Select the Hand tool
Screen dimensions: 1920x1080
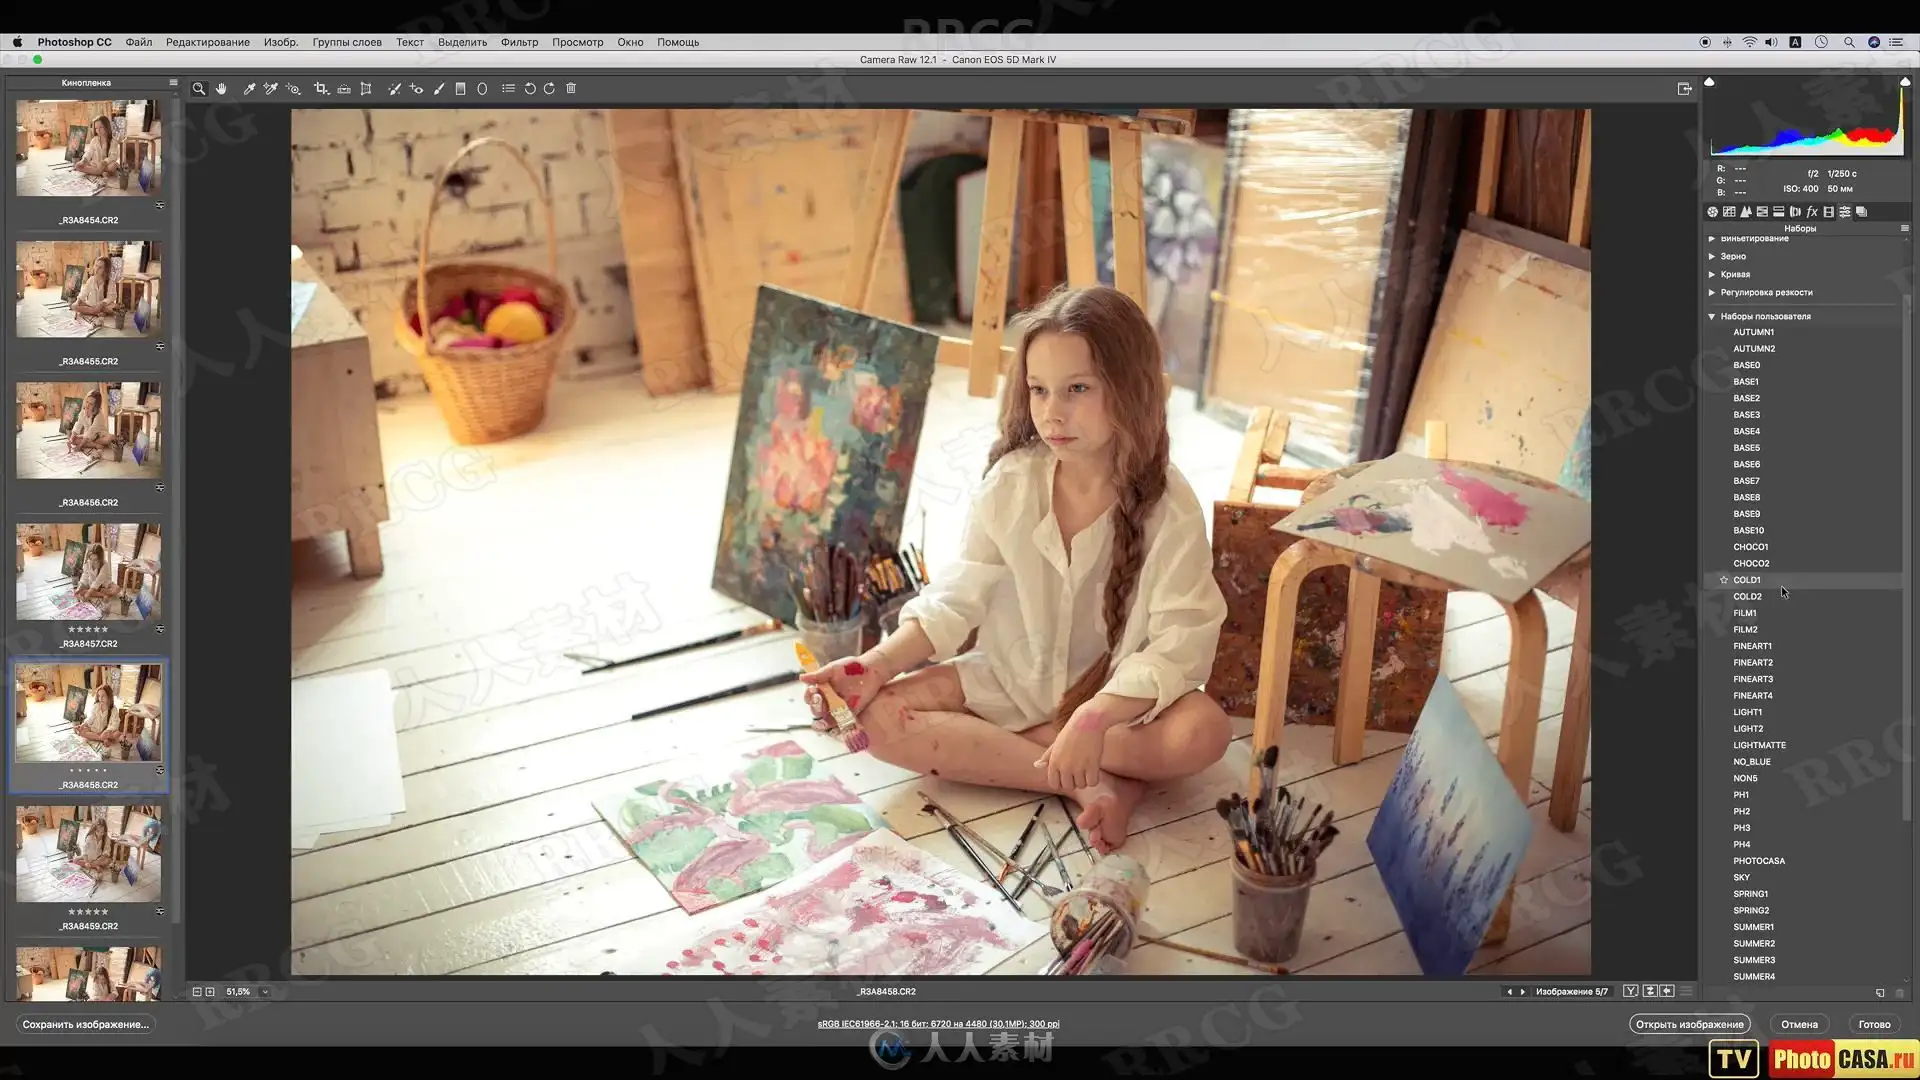point(221,89)
